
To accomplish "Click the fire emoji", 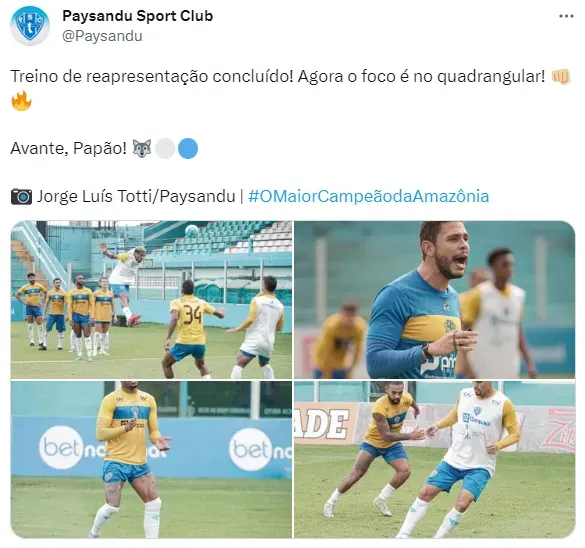I will click(21, 101).
